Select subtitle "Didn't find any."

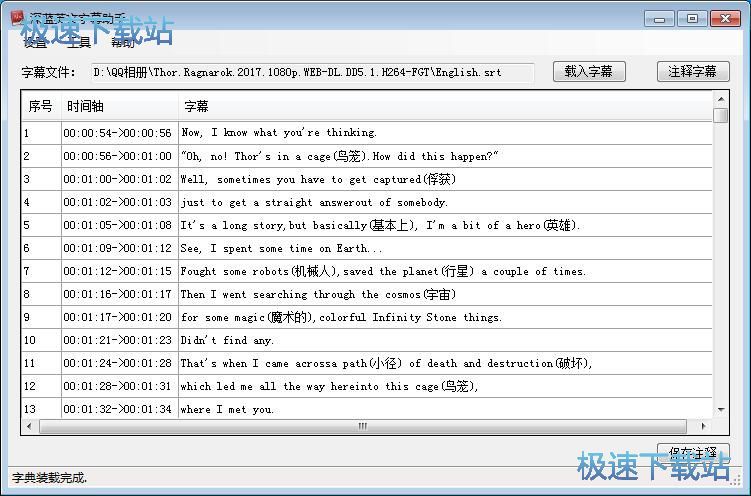click(445, 340)
